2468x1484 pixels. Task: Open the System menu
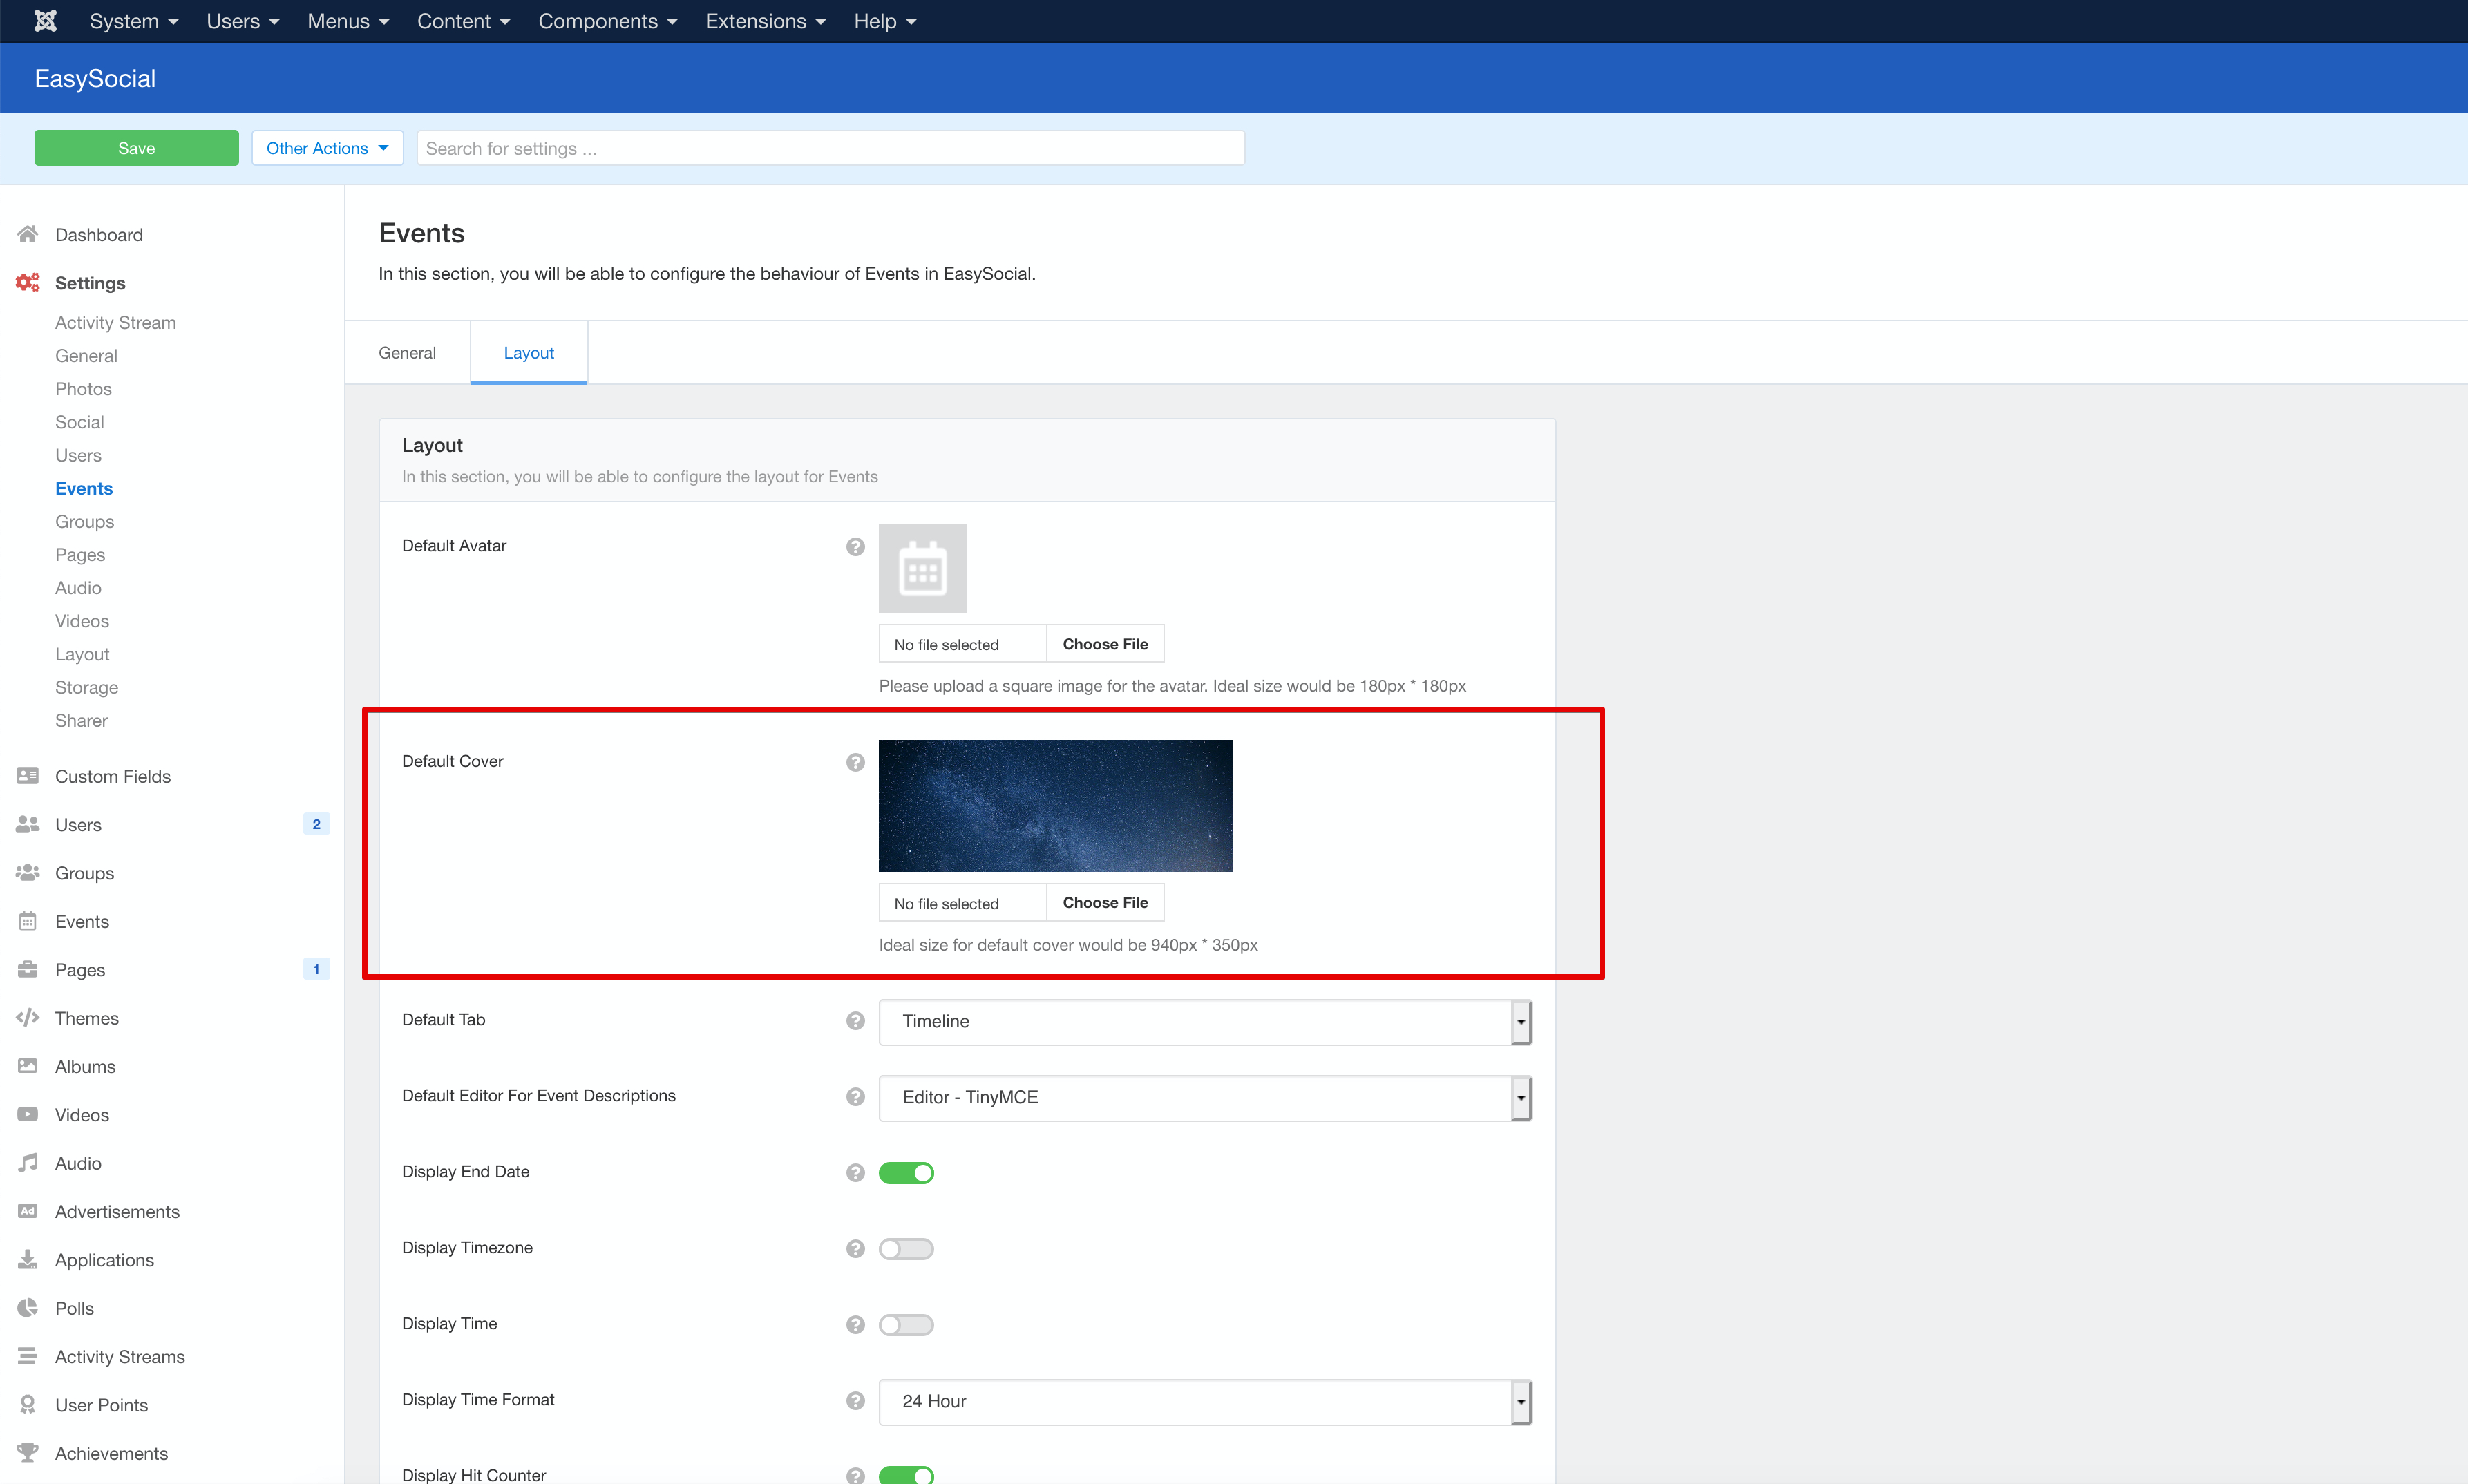(x=134, y=21)
